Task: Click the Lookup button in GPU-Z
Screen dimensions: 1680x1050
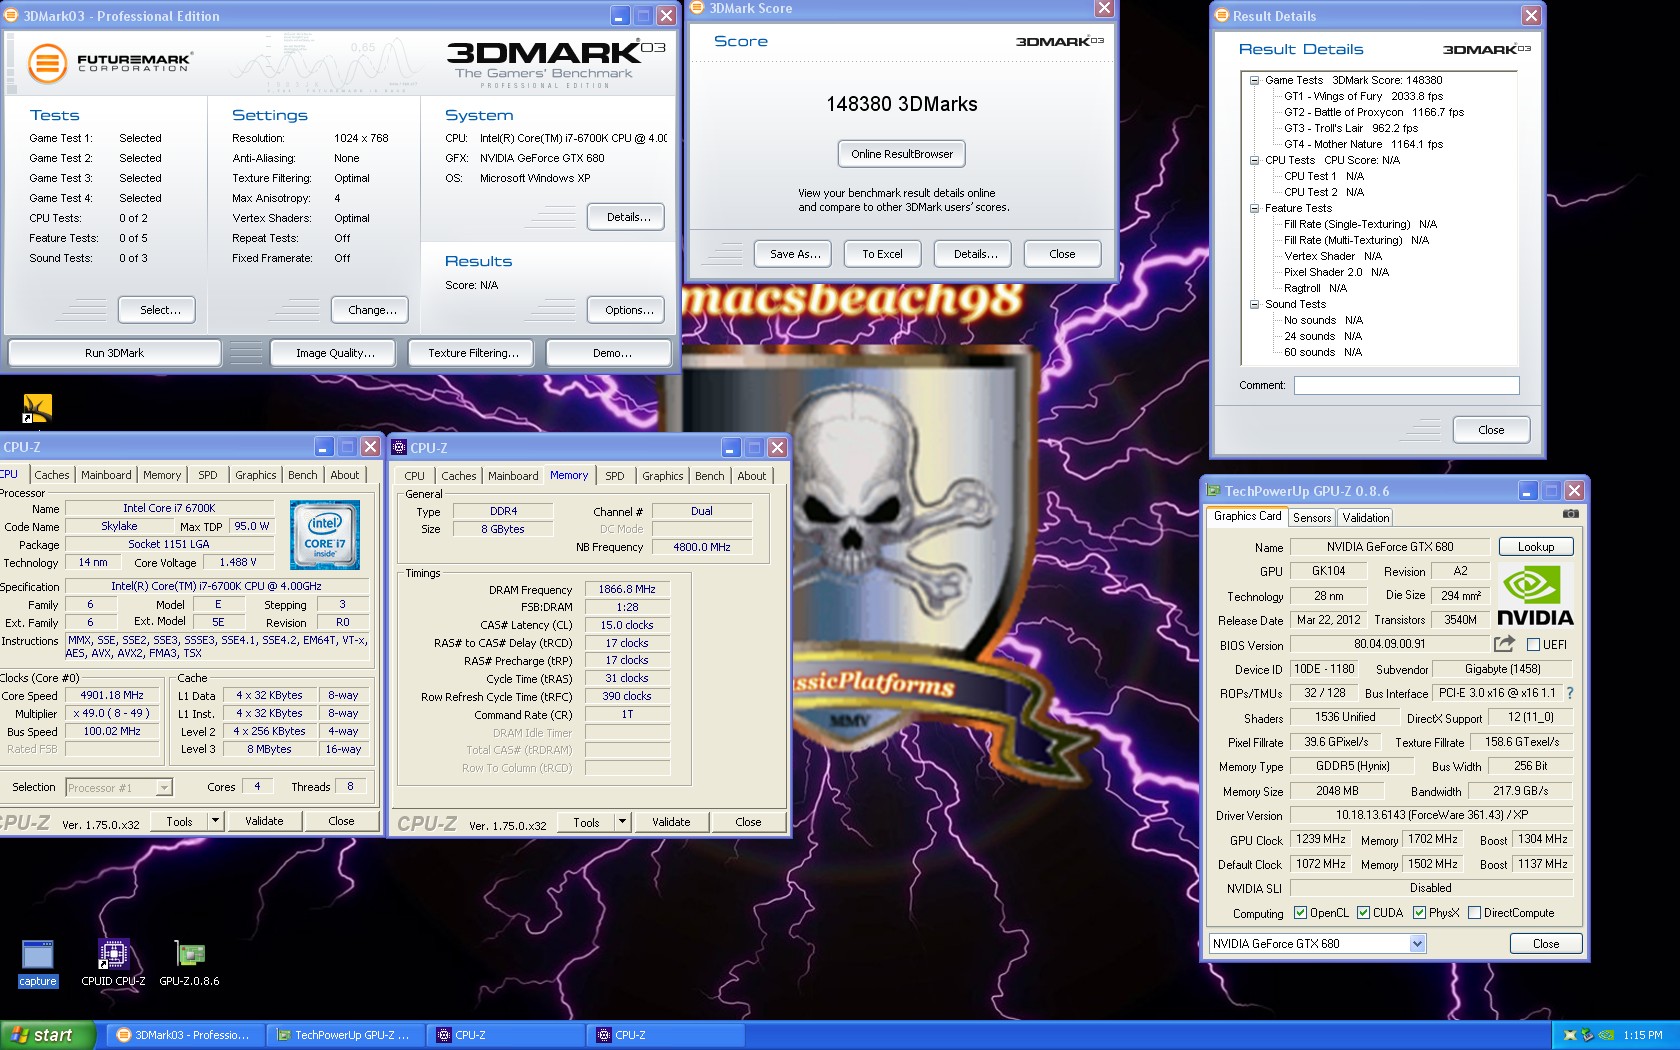Action: click(x=1536, y=547)
